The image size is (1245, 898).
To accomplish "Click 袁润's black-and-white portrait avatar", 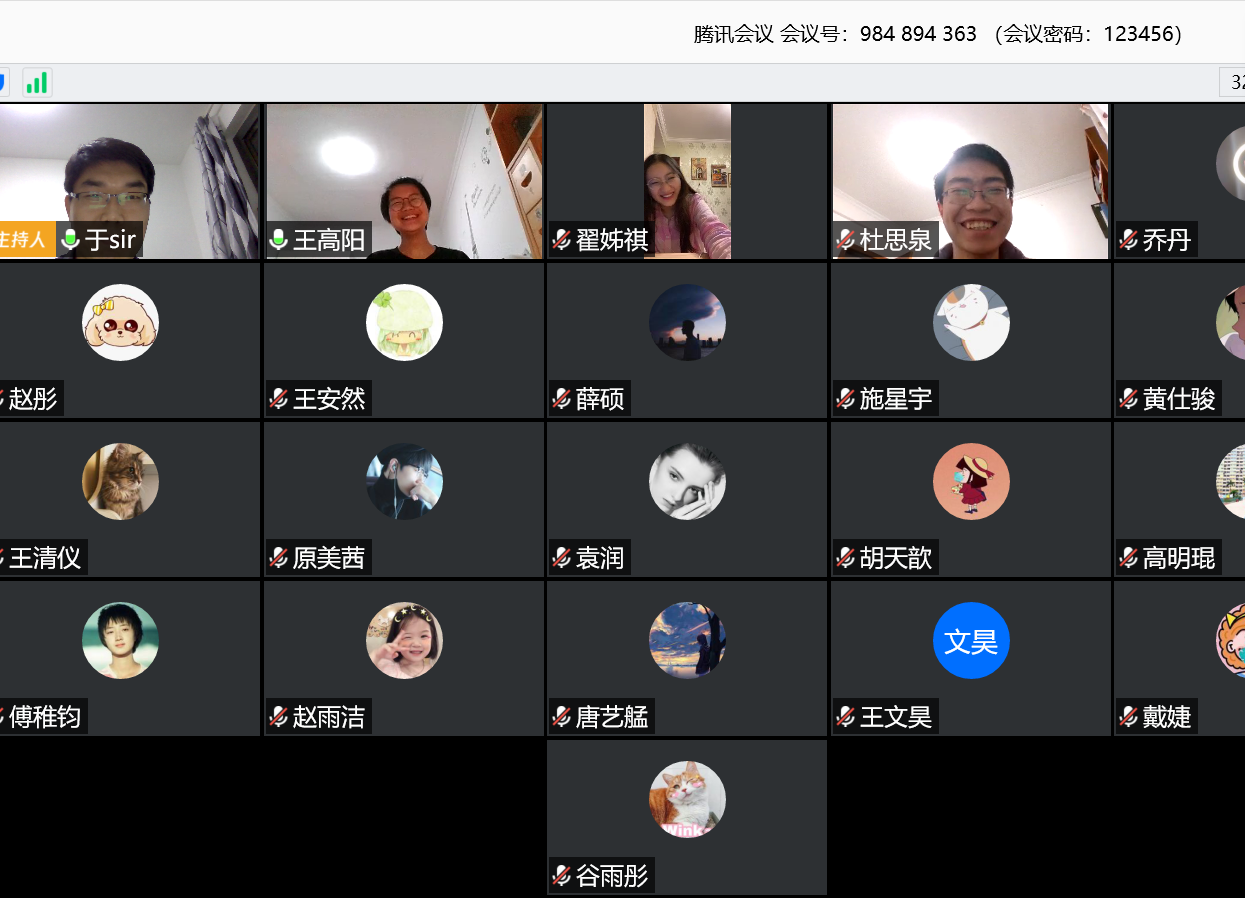I will pyautogui.click(x=687, y=482).
